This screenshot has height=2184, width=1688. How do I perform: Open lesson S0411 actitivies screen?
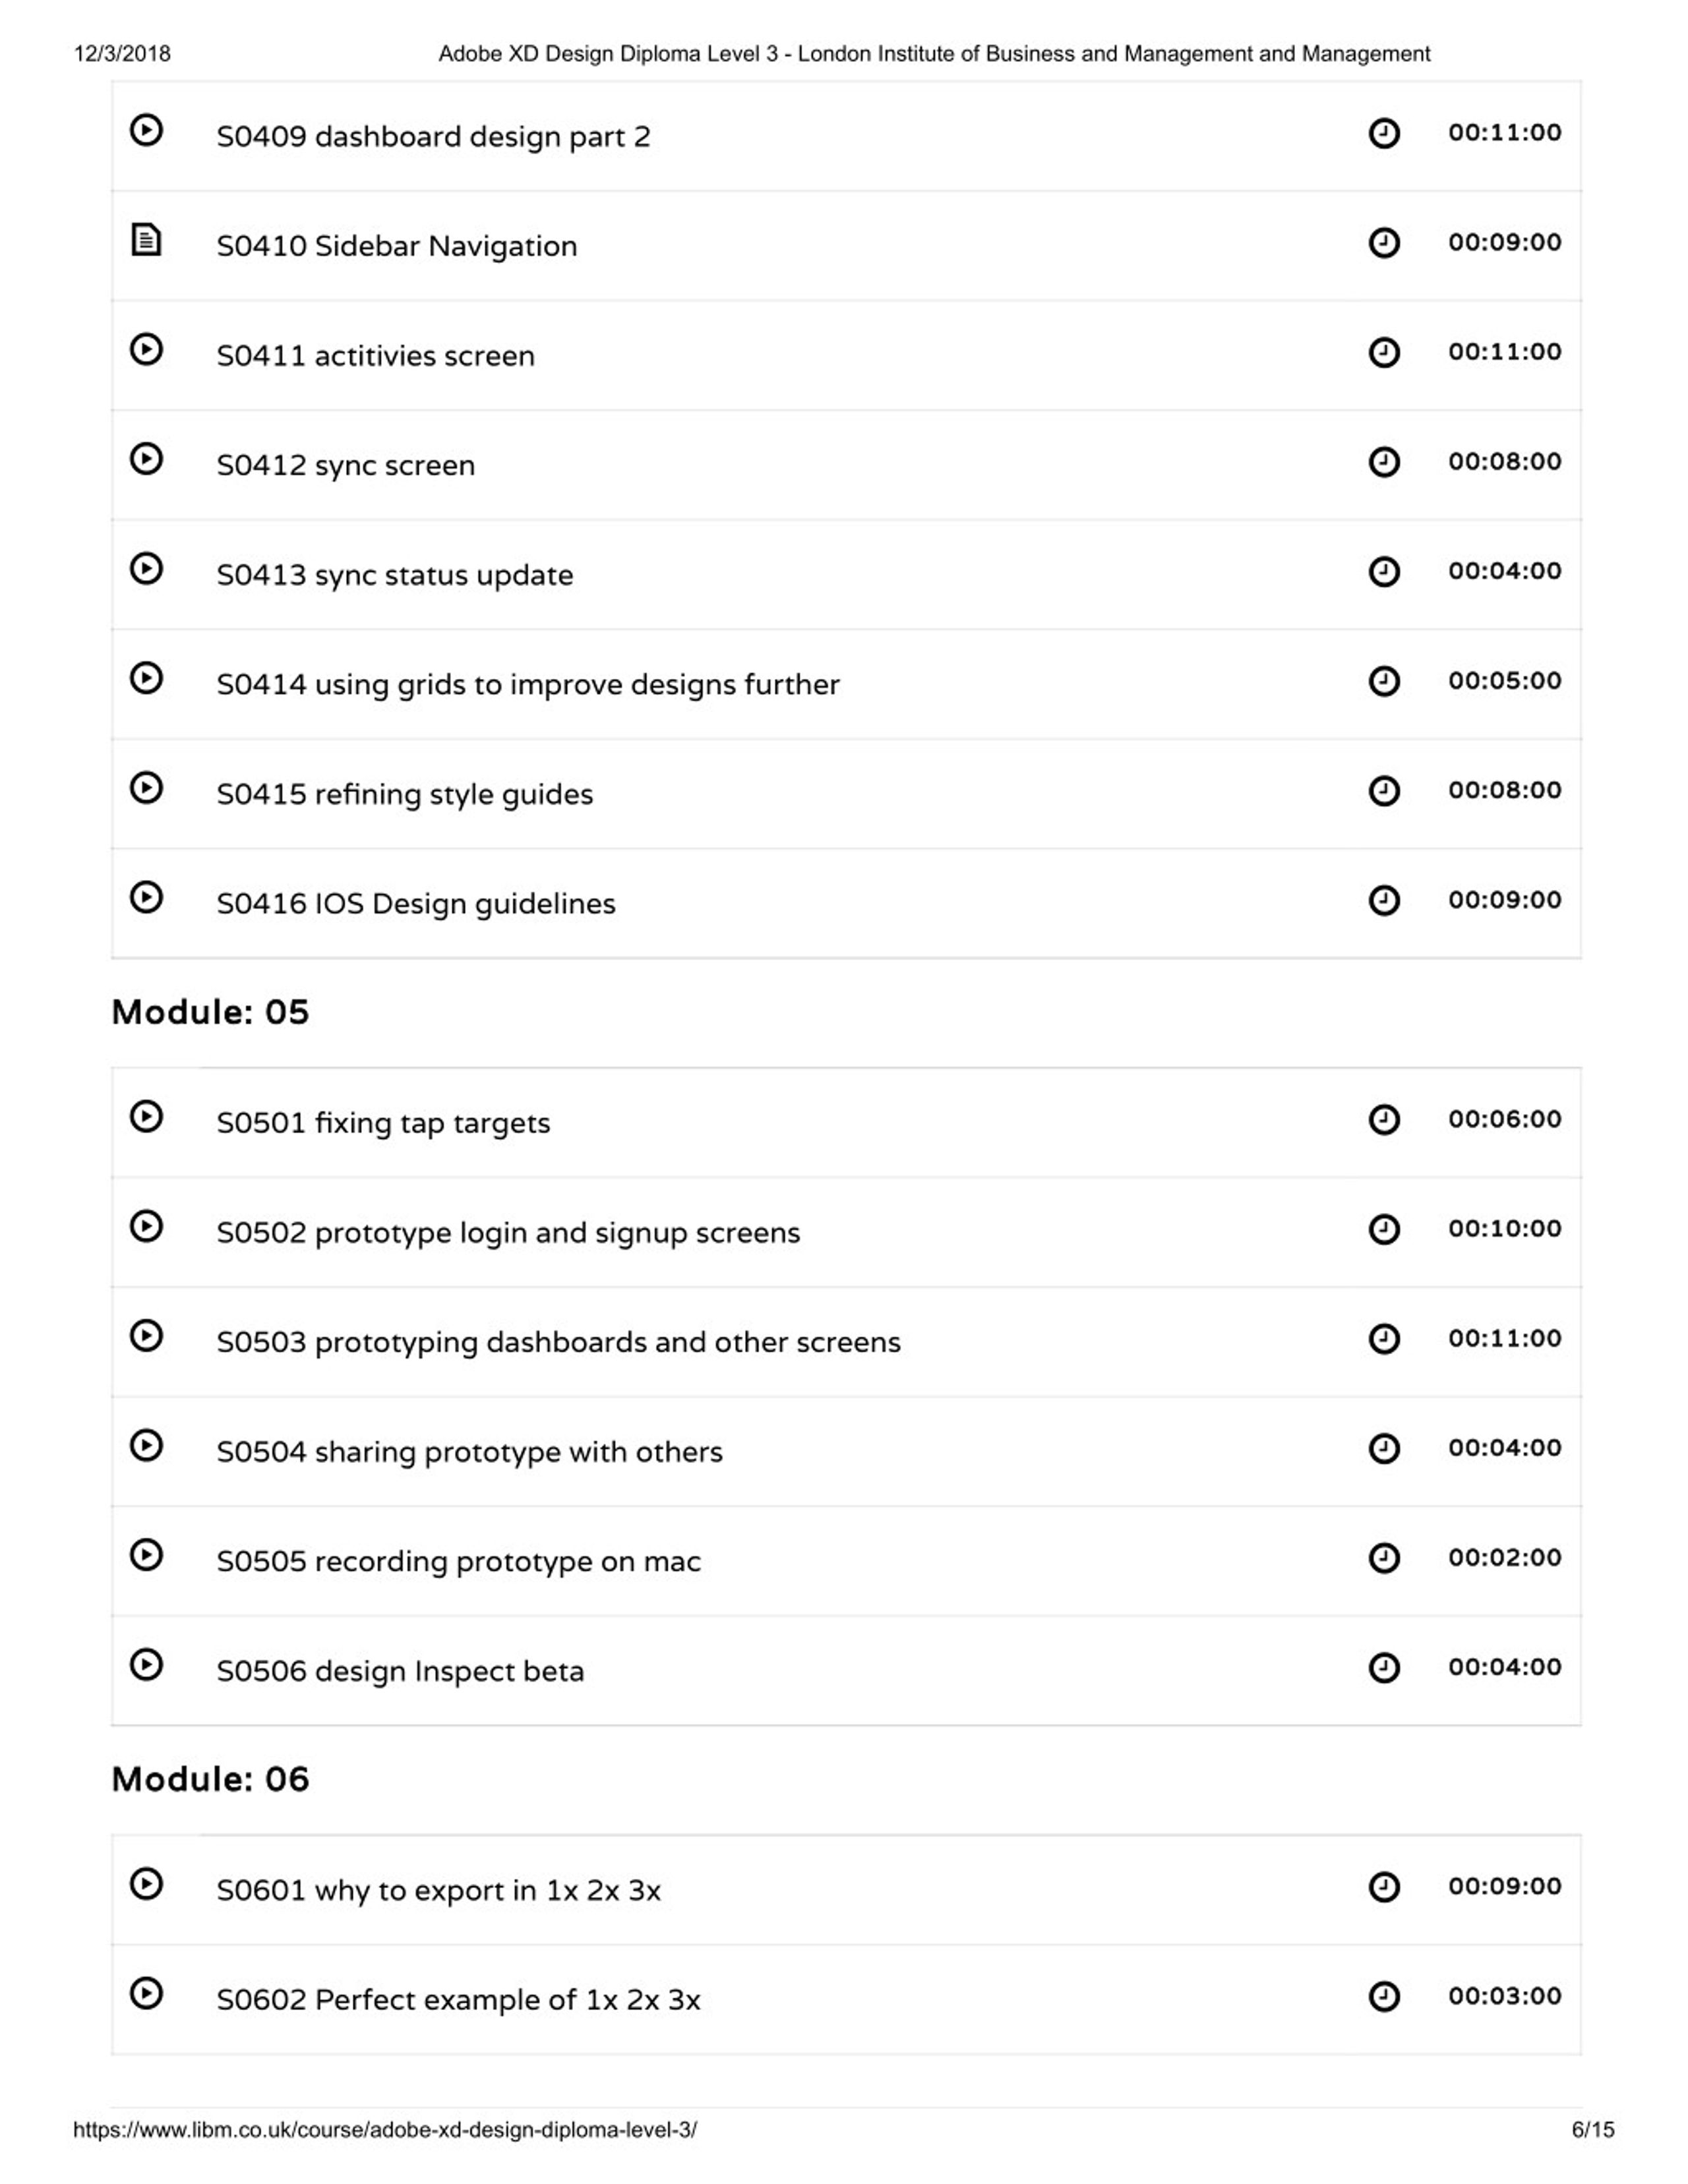pos(376,356)
